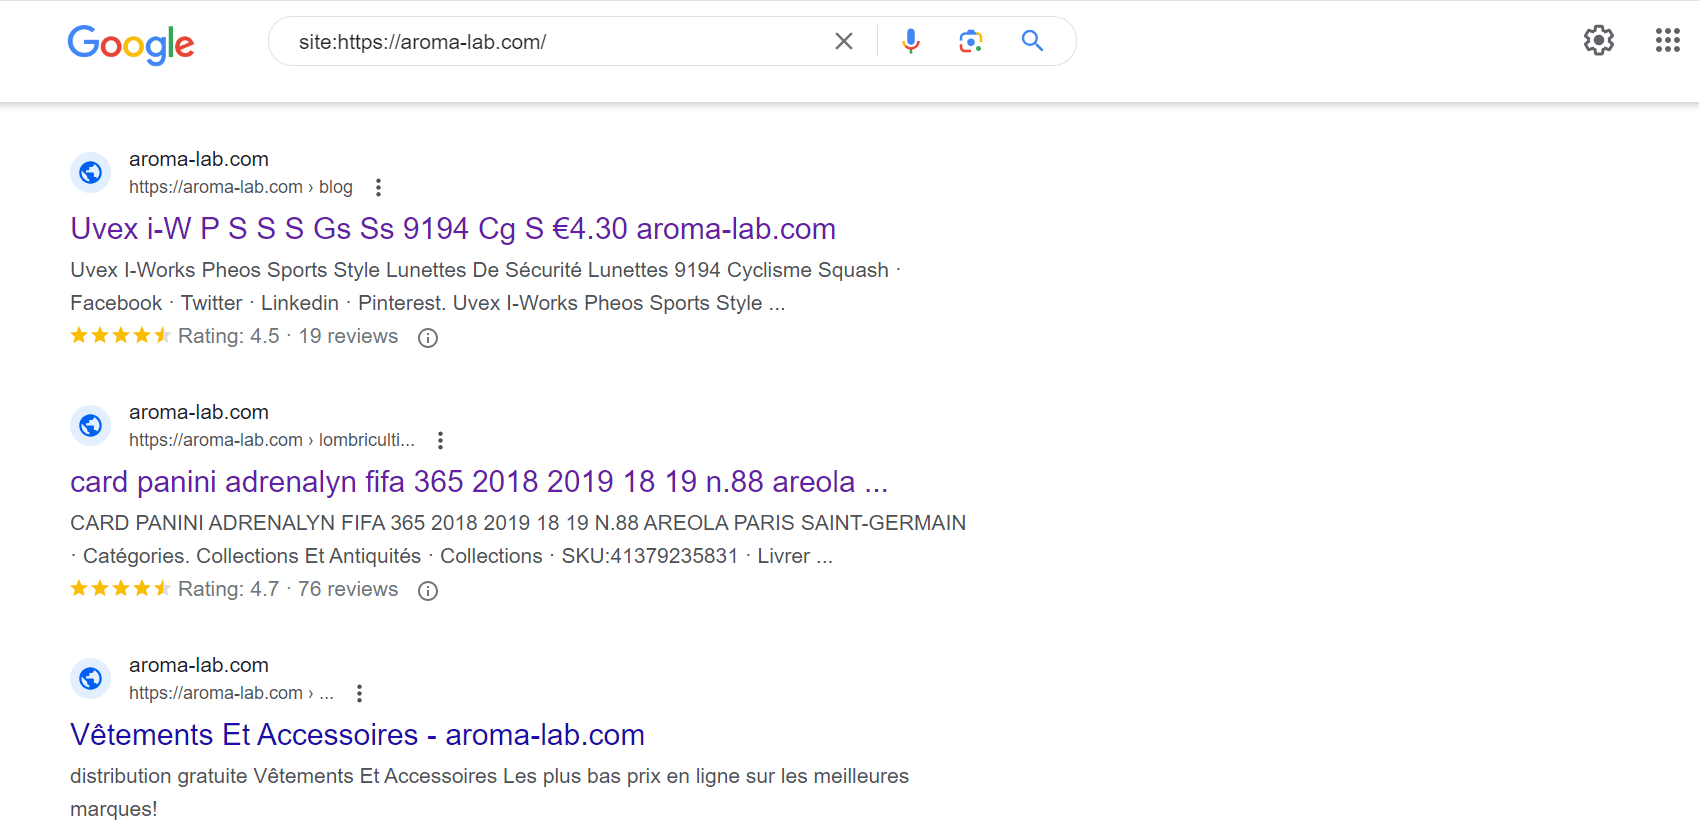
Task: Click the '19 reviews' text
Action: tap(348, 336)
